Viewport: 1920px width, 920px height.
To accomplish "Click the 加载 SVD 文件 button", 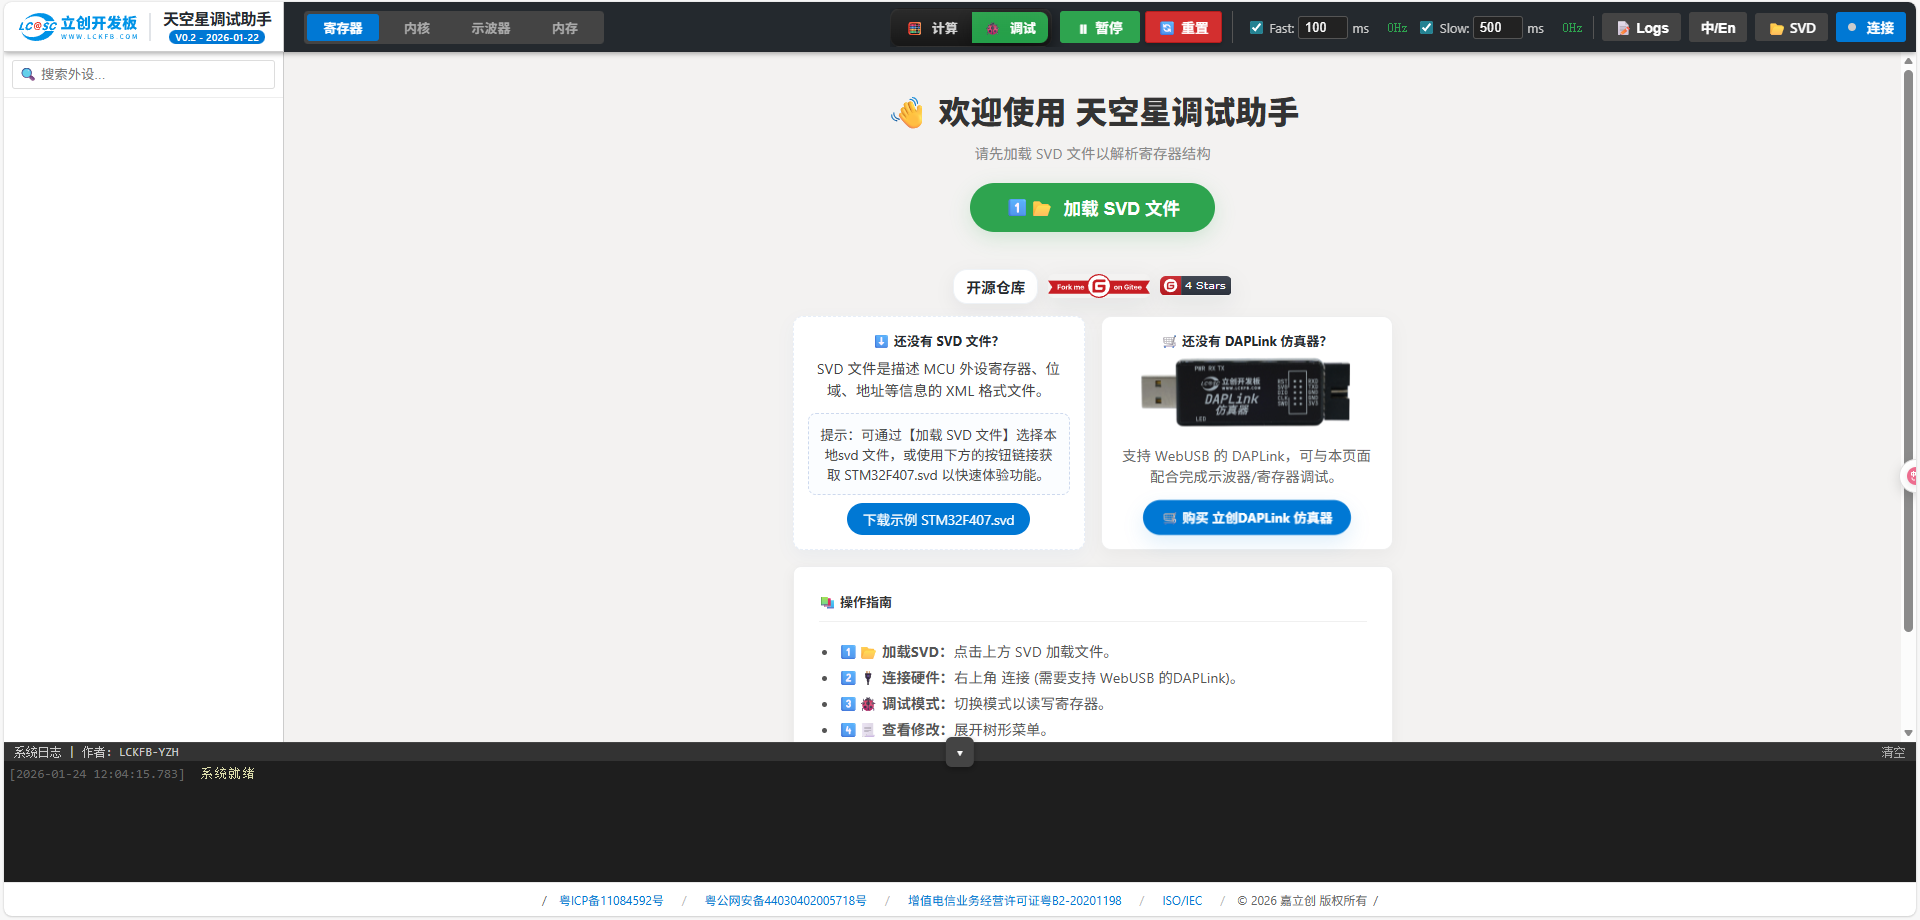I will click(x=1091, y=207).
